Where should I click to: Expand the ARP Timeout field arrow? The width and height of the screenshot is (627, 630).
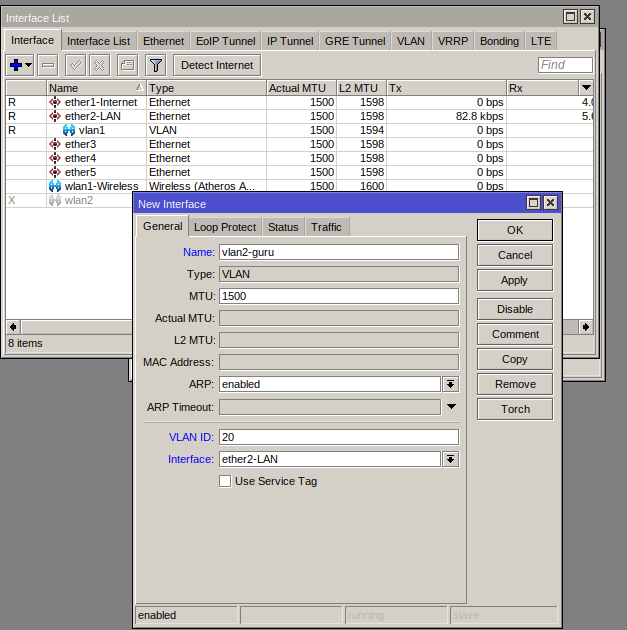tap(450, 407)
